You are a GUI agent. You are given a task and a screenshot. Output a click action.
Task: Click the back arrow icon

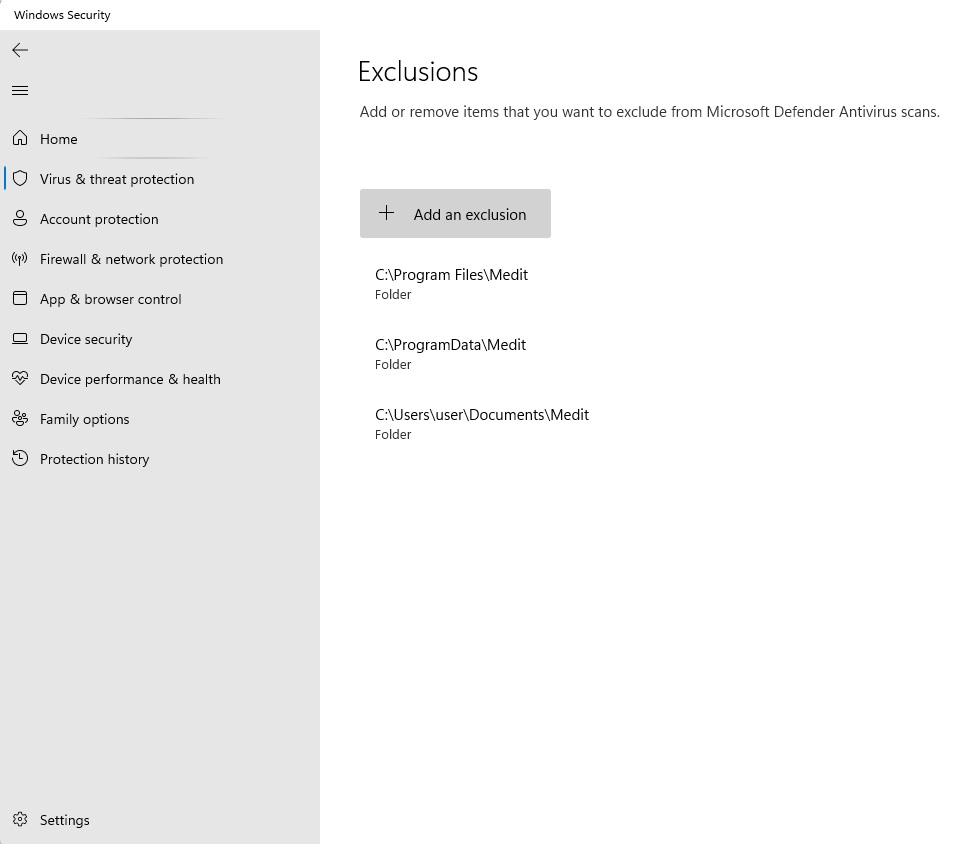click(20, 50)
